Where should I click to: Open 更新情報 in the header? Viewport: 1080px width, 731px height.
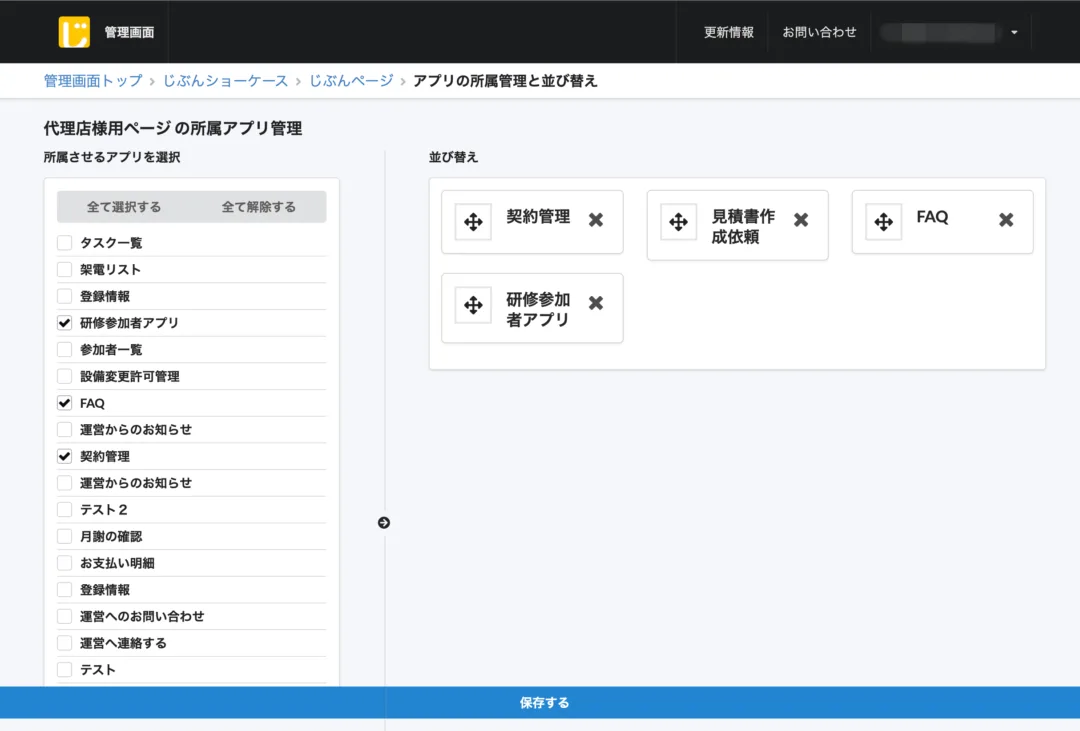pyautogui.click(x=729, y=32)
